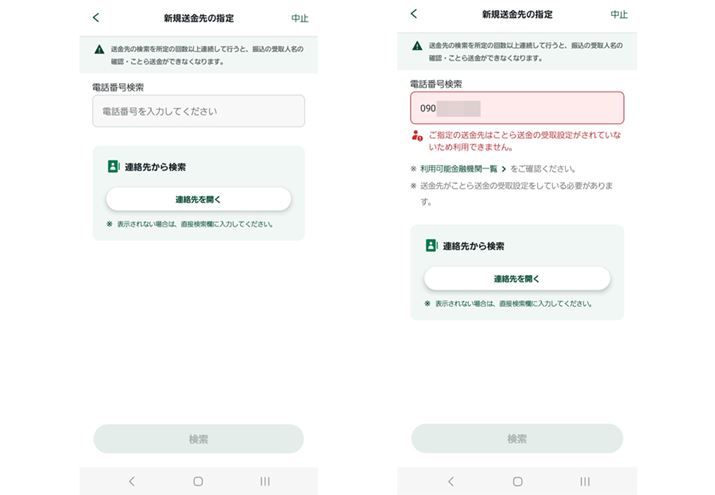Tap 中止 on the left screen
715x495 pixels.
300,18
